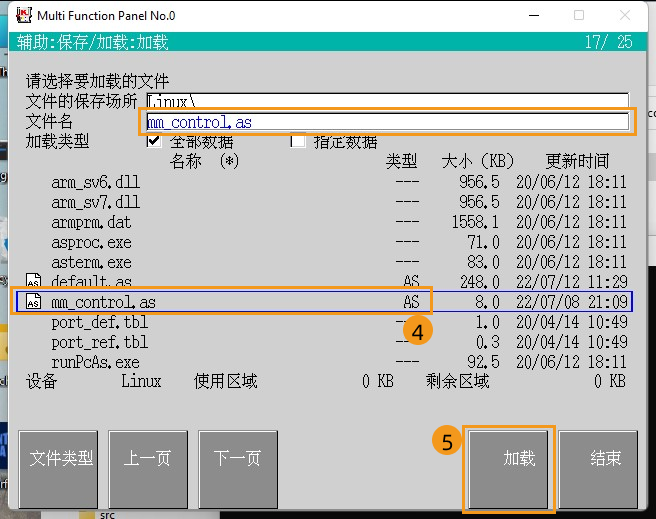Select runPcAs.exe in the file list

point(95,362)
